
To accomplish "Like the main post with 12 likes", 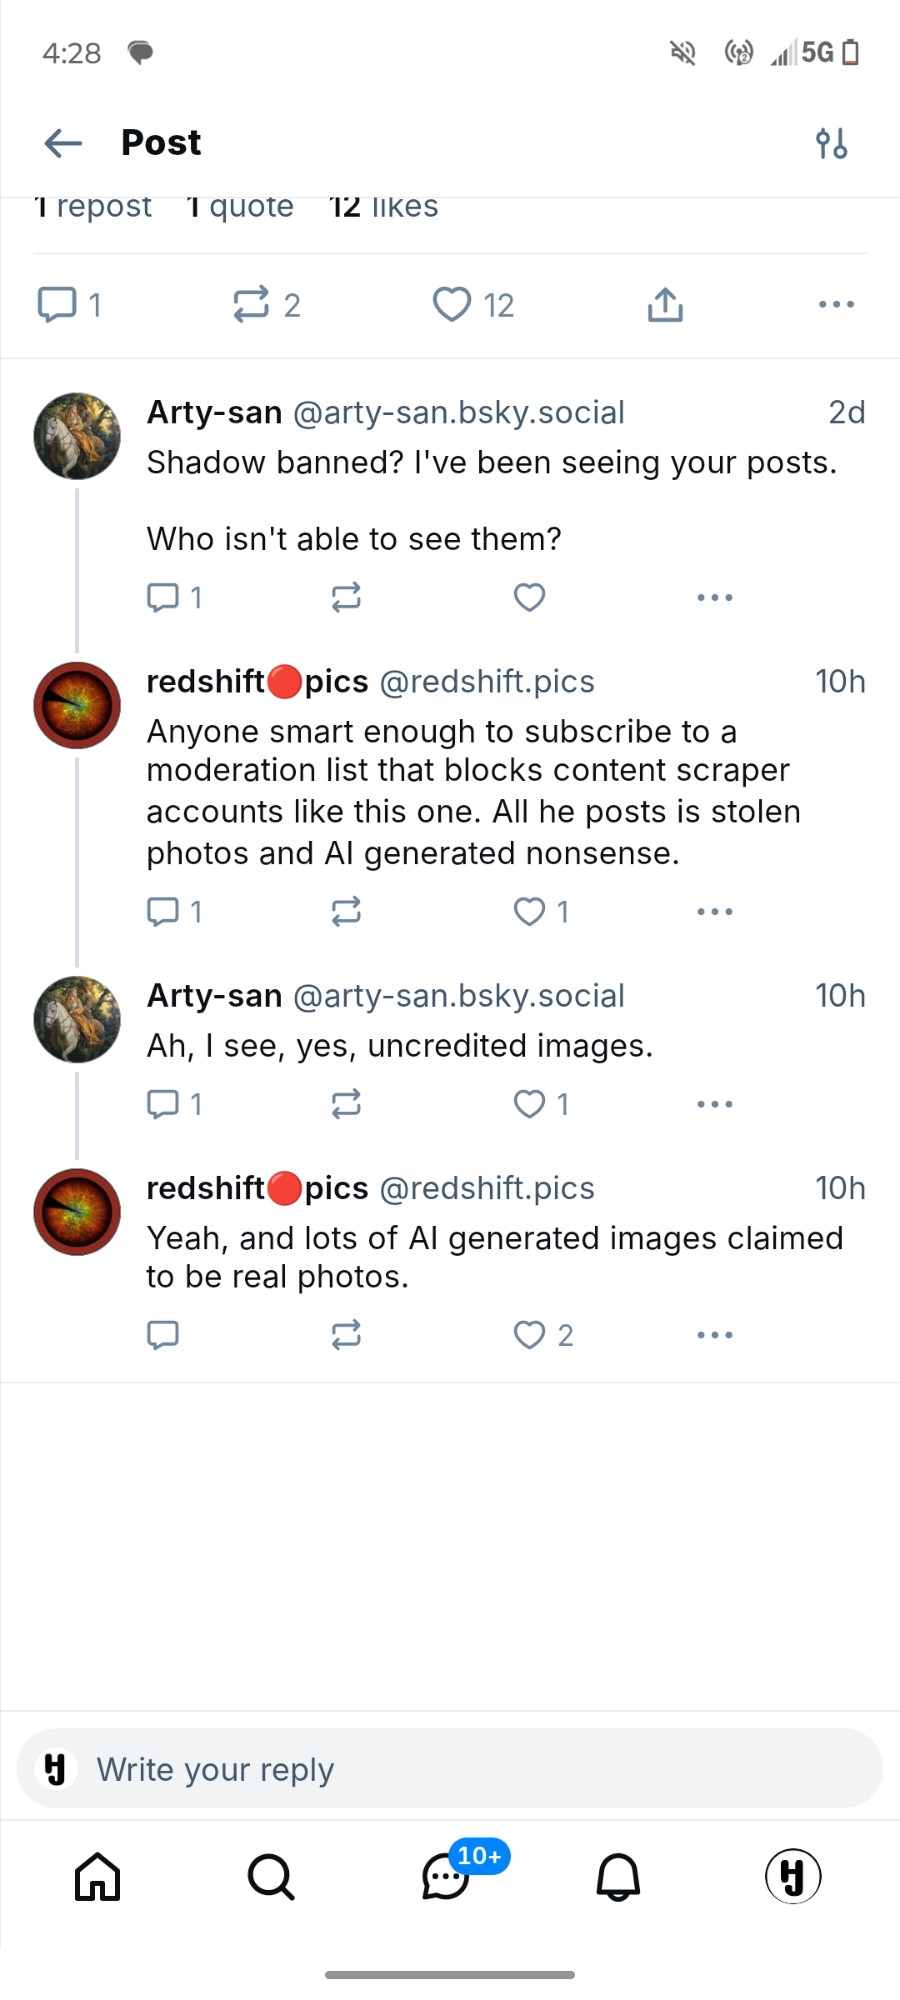I will (472, 304).
